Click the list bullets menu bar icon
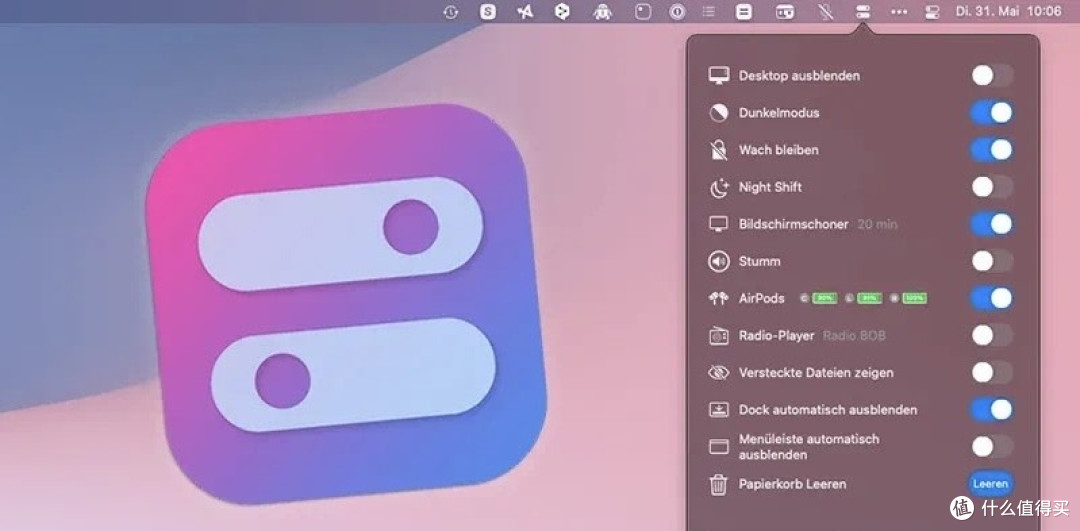Screen dimensions: 1080x531 click(708, 12)
